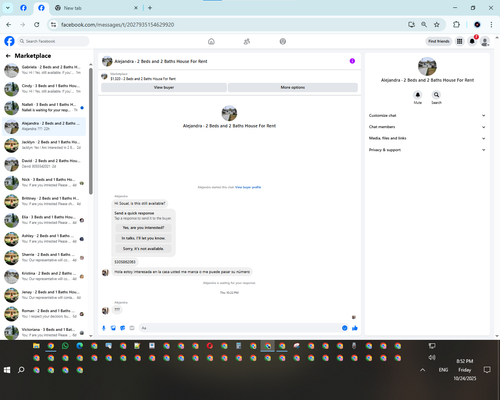Open Jacklyn's conversation in the list

click(44, 145)
